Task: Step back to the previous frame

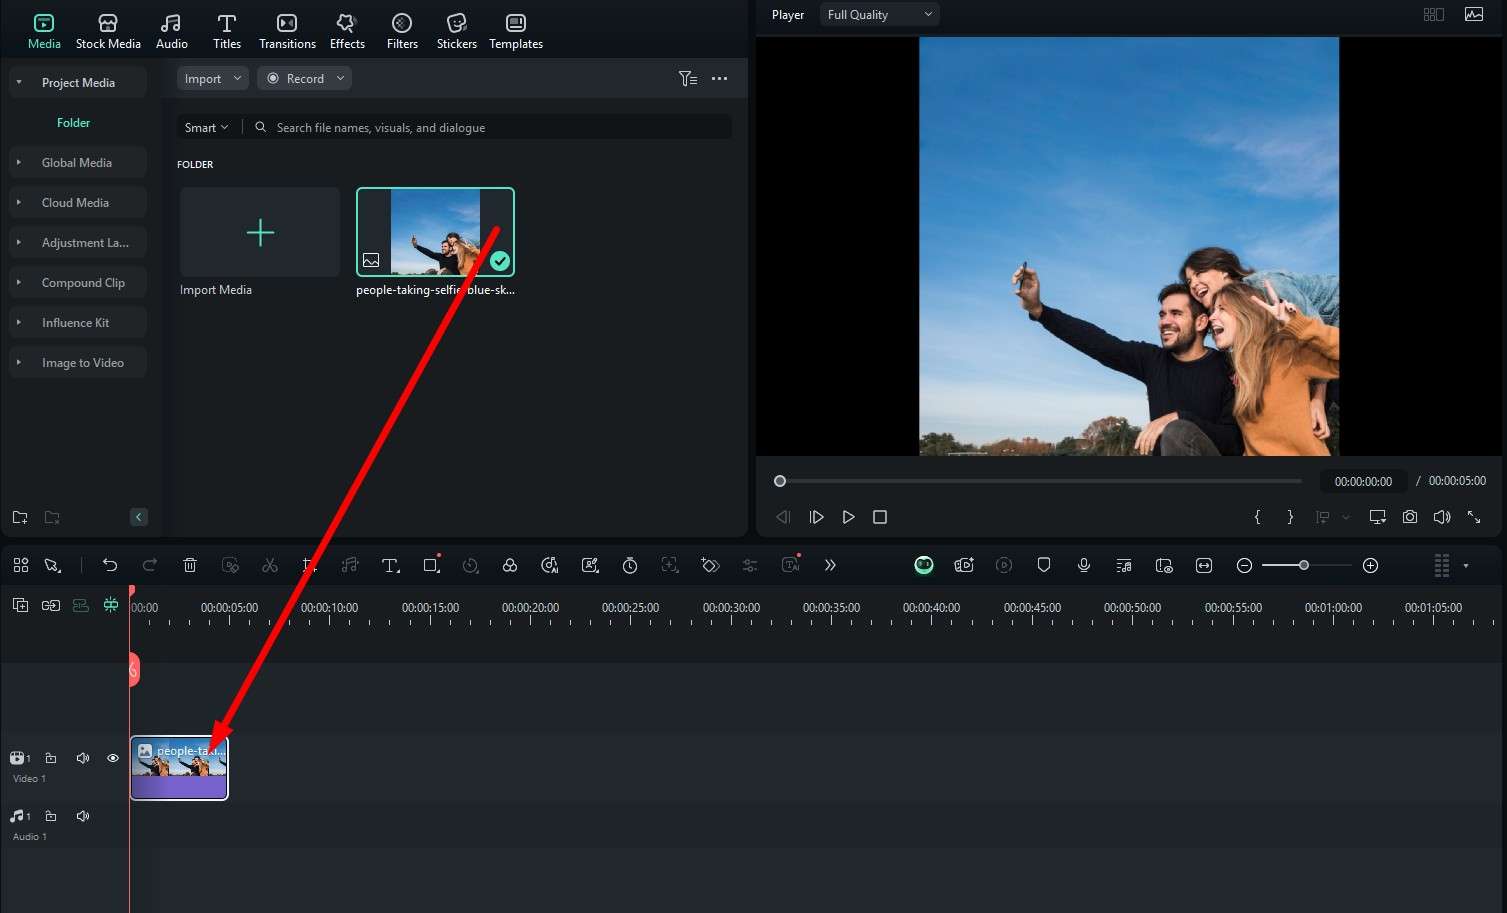Action: pyautogui.click(x=783, y=517)
